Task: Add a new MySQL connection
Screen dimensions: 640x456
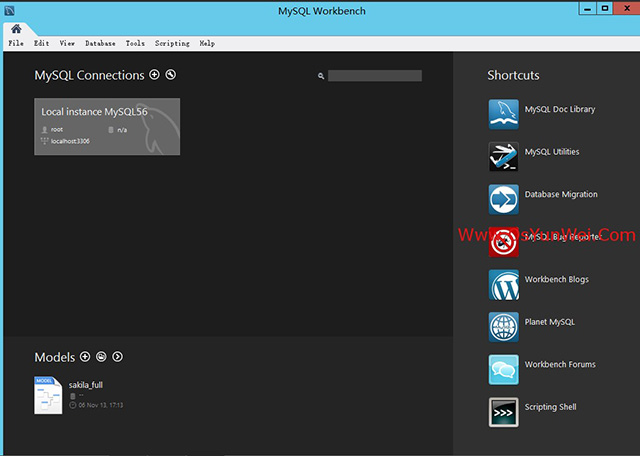Action: click(154, 75)
